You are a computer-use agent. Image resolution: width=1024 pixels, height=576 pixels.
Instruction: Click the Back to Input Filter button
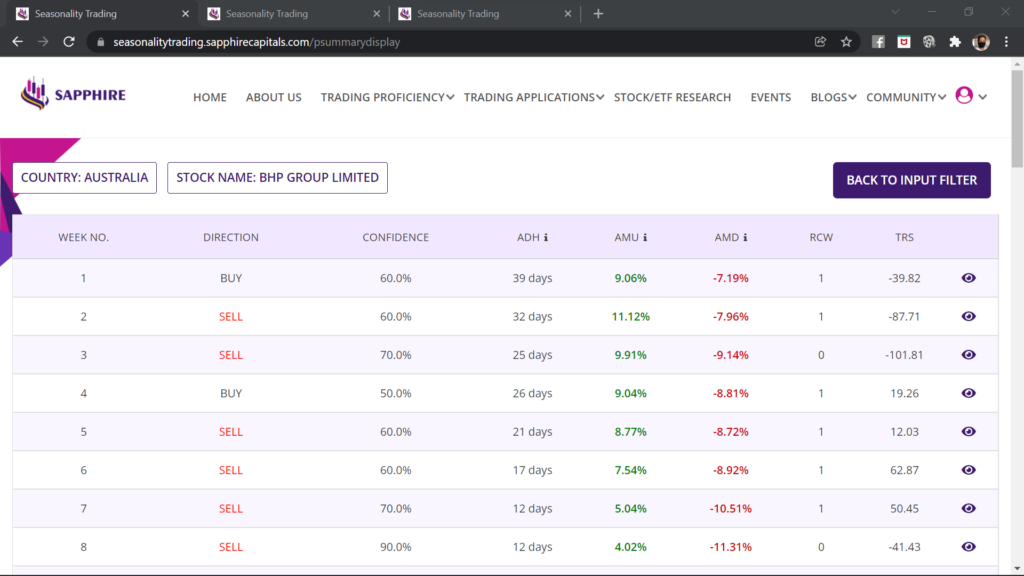point(911,180)
